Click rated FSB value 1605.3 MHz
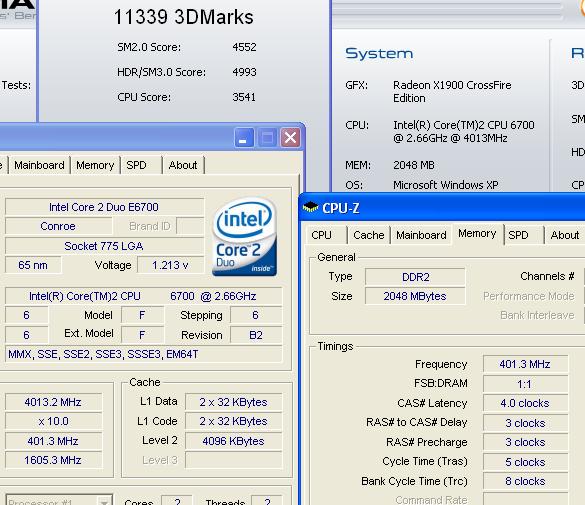The width and height of the screenshot is (585, 505). click(53, 461)
